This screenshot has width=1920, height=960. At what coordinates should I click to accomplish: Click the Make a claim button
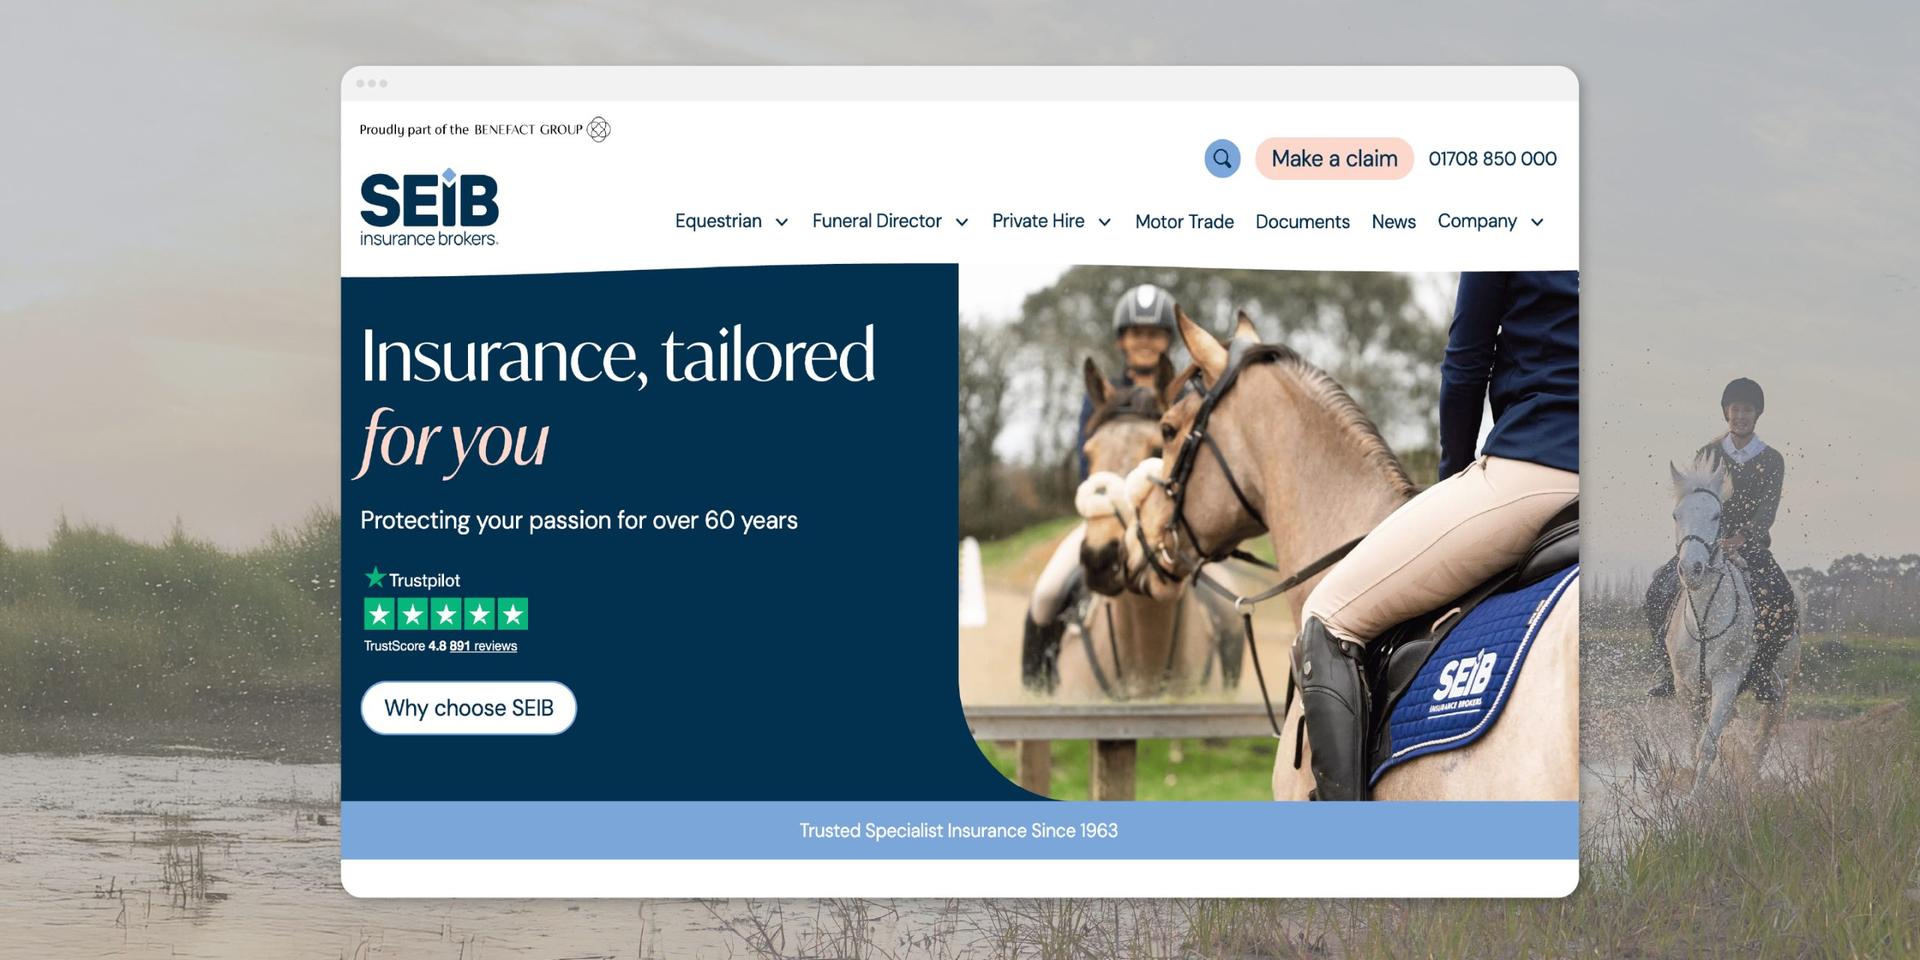point(1334,158)
